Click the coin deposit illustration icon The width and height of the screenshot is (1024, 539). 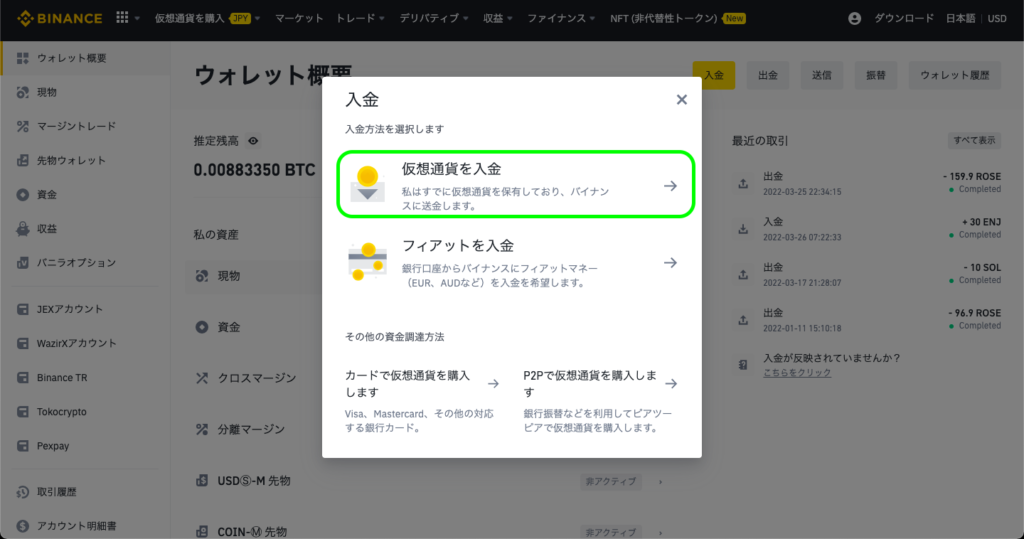[x=368, y=184]
